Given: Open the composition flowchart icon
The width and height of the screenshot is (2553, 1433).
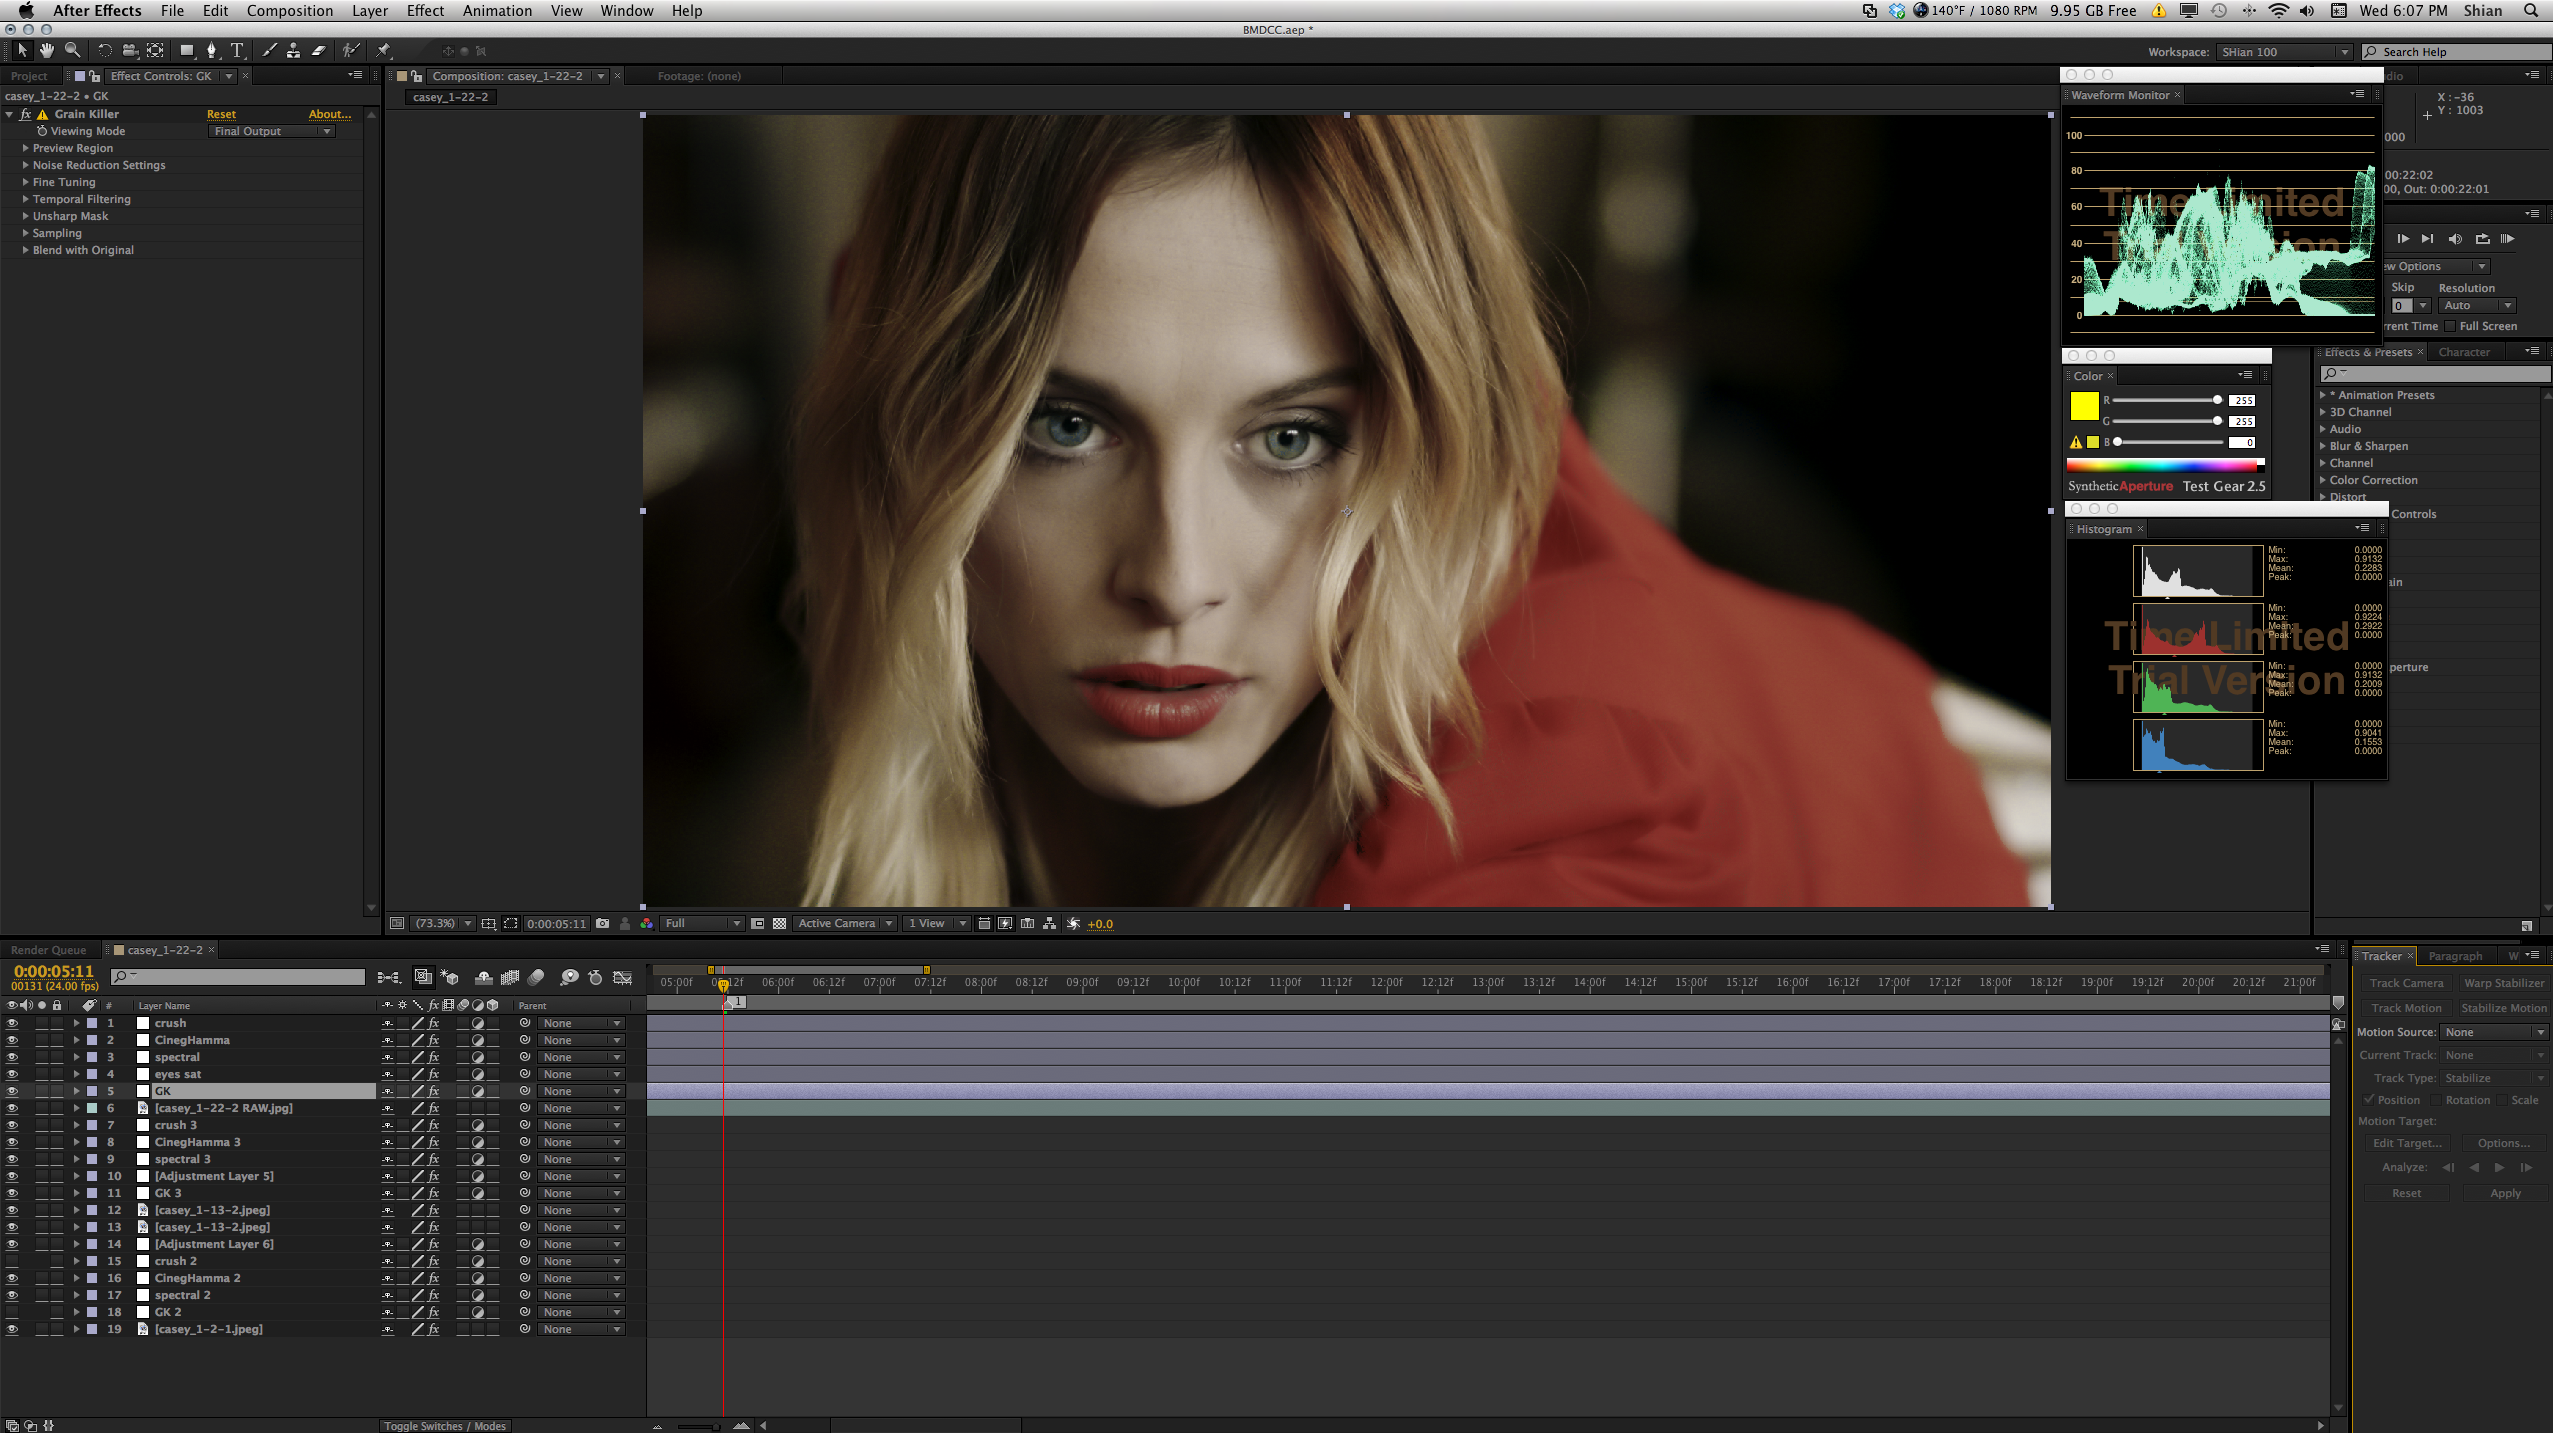Looking at the screenshot, I should click(1049, 923).
